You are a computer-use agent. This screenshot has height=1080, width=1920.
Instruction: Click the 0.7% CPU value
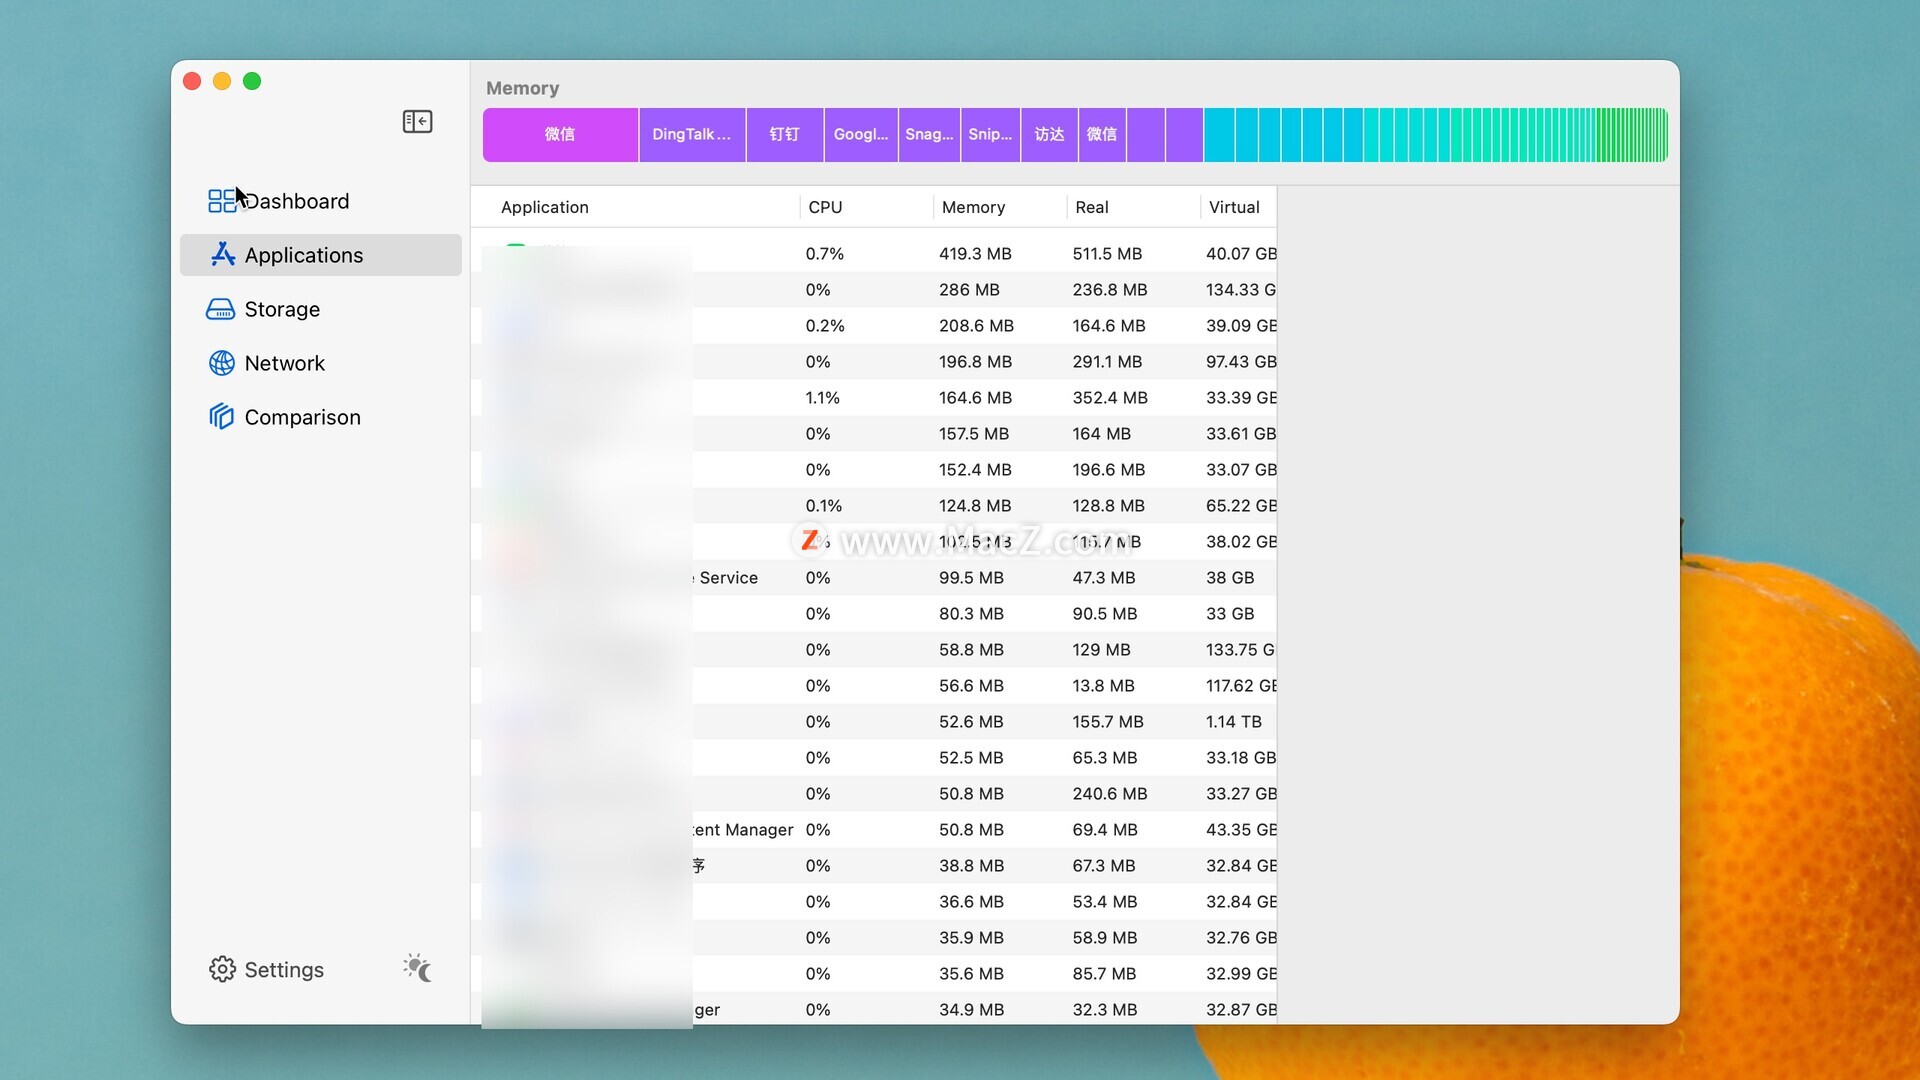824,254
